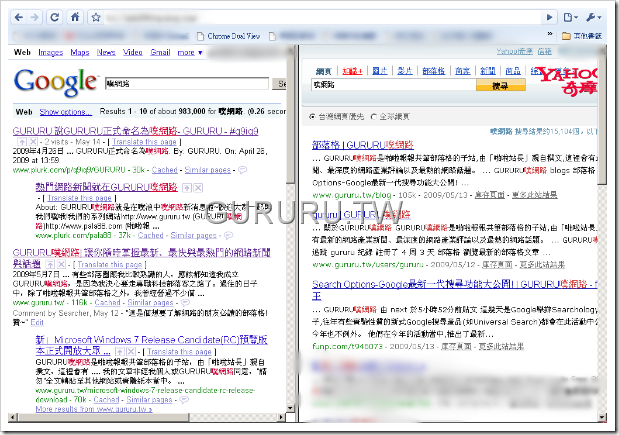619x435 pixels.
Task: Remove the Microsoft Windows 7 result with X icon
Action: [131, 351]
